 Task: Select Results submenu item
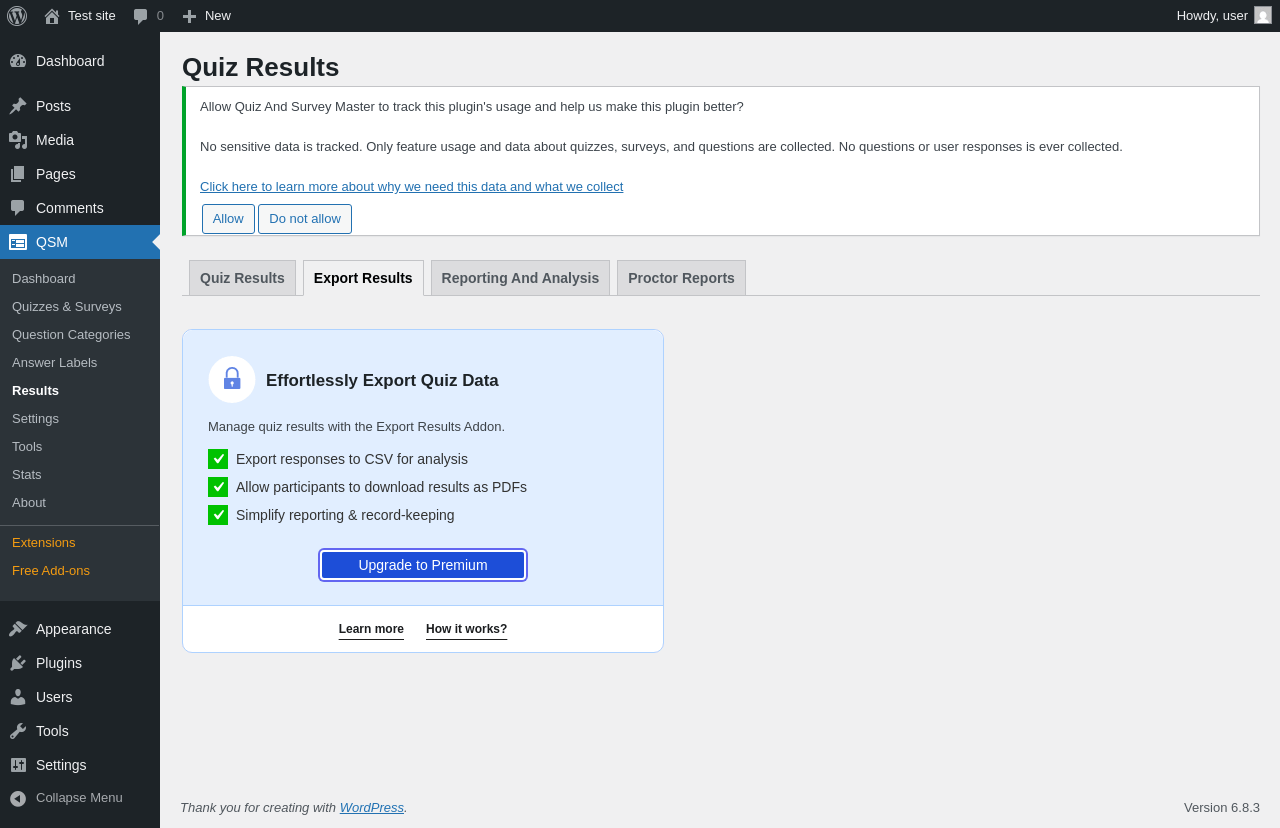[x=80, y=391]
